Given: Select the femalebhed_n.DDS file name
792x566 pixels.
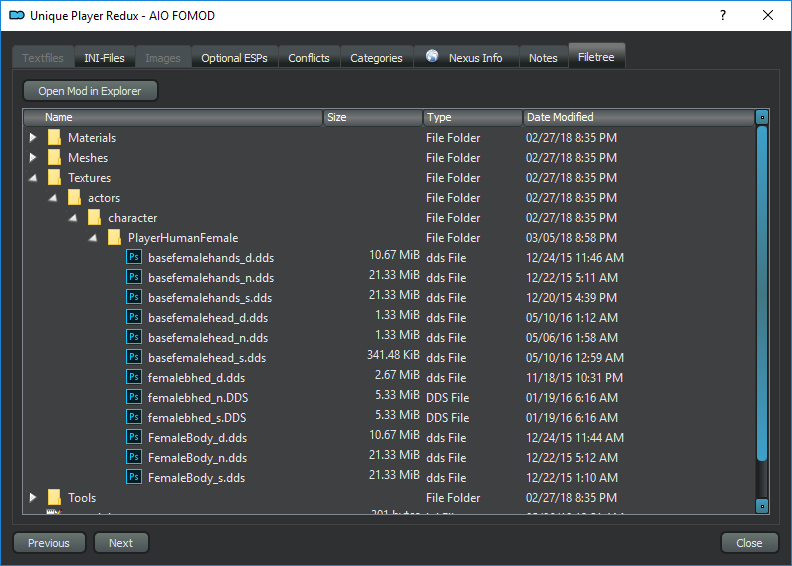Looking at the screenshot, I should tap(198, 398).
